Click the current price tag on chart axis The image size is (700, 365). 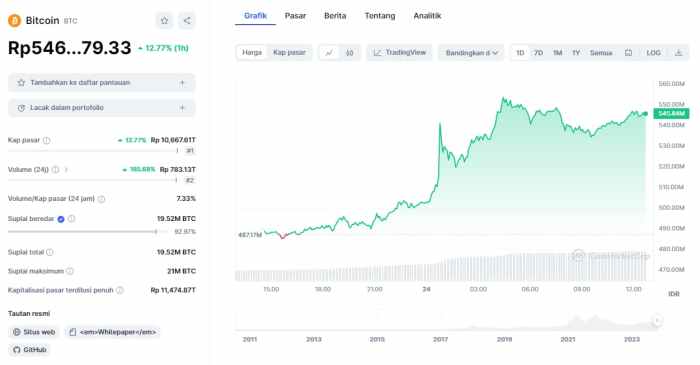click(x=671, y=114)
